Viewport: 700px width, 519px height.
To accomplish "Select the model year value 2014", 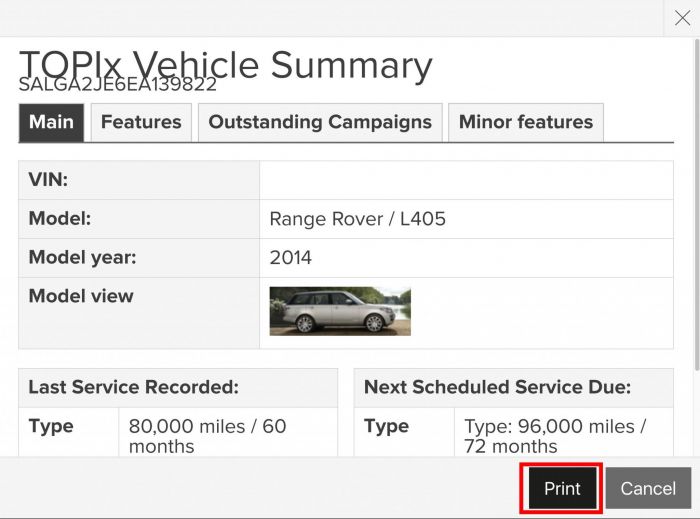I will [x=291, y=258].
